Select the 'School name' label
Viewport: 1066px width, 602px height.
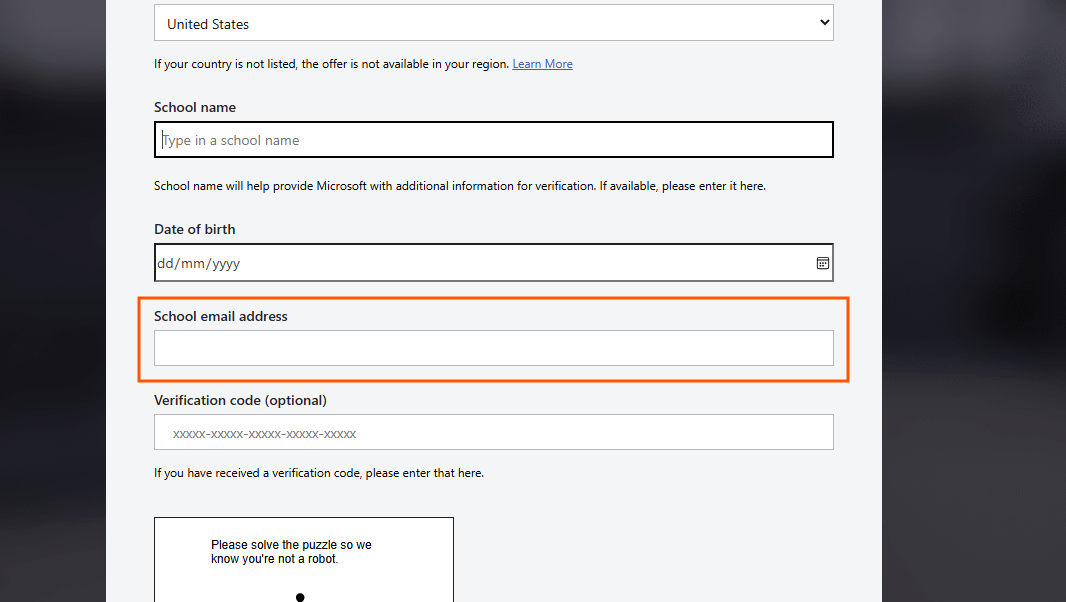(x=195, y=107)
